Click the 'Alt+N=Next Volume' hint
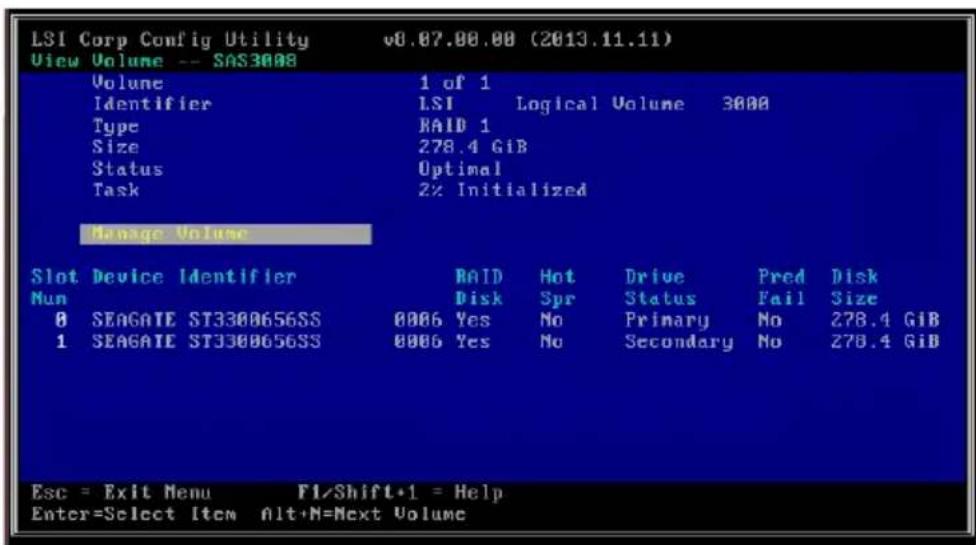 (364, 515)
